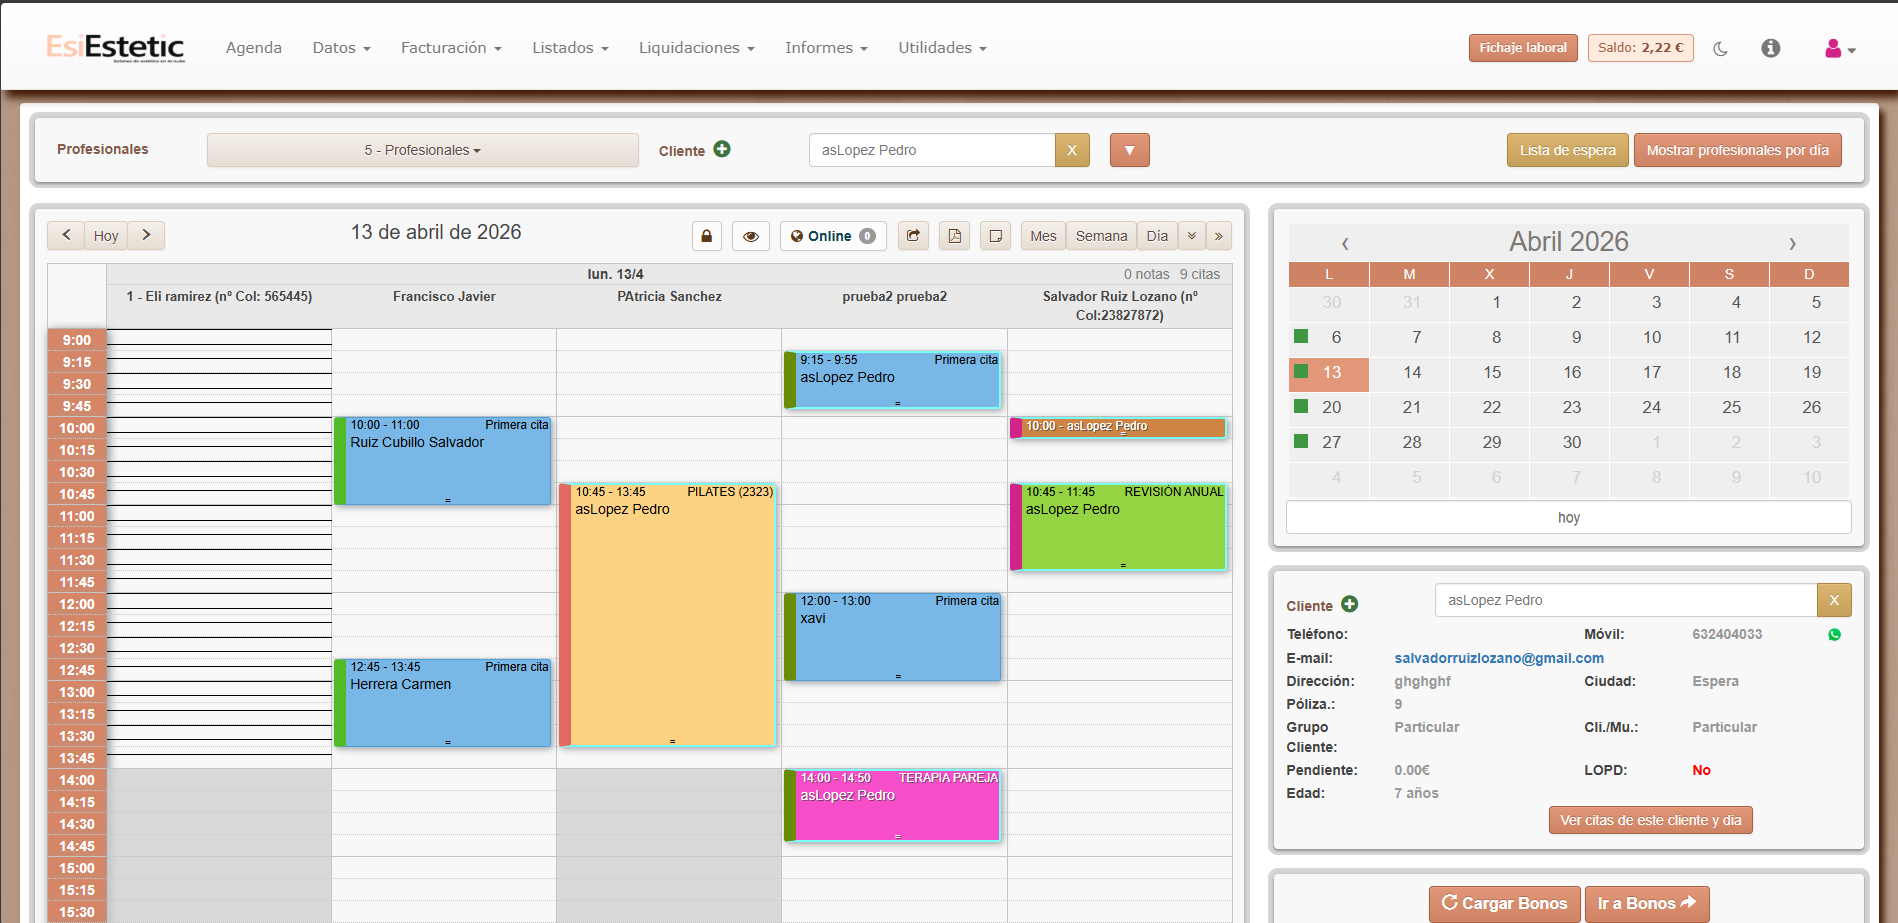1898x923 pixels.
Task: Open the sticky note icon
Action: tap(996, 236)
